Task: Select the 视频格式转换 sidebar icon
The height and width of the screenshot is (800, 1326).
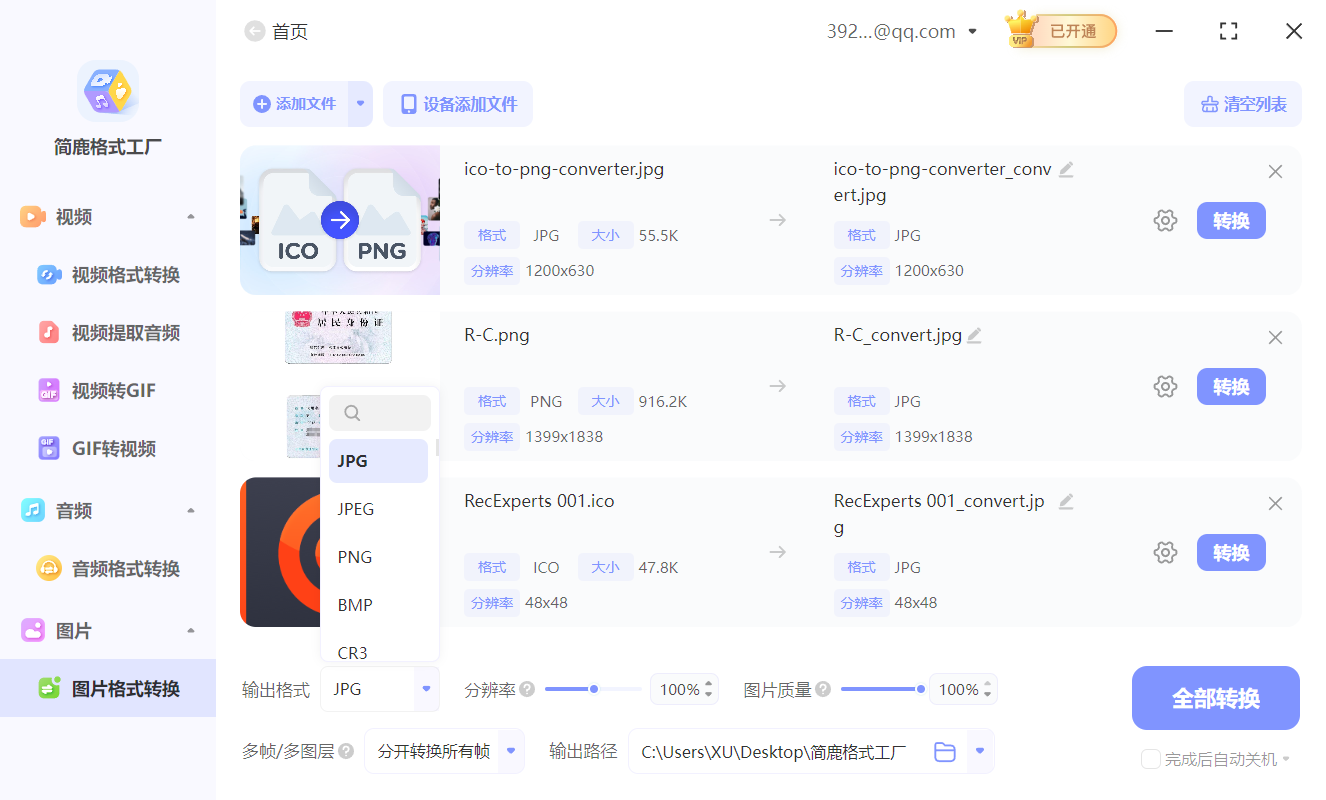Action: click(x=51, y=274)
